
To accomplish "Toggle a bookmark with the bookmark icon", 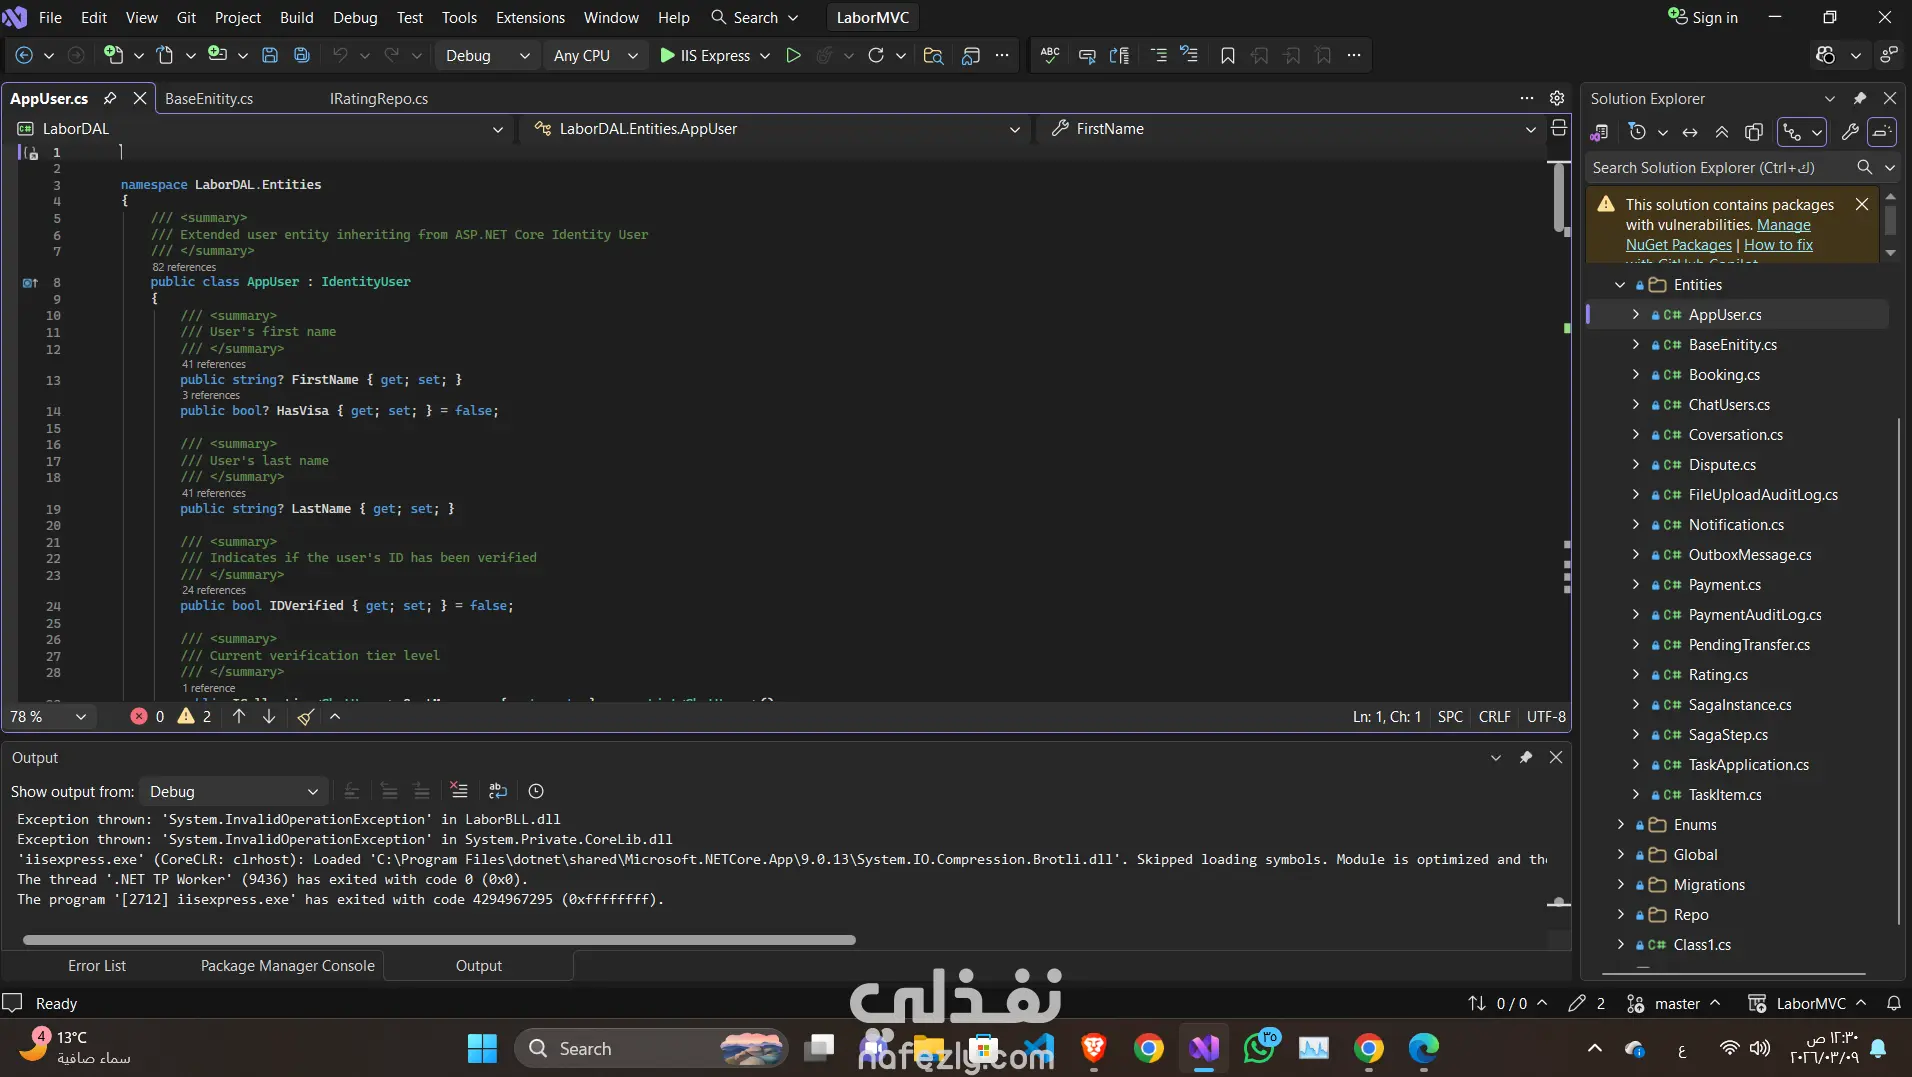I will (x=1228, y=56).
